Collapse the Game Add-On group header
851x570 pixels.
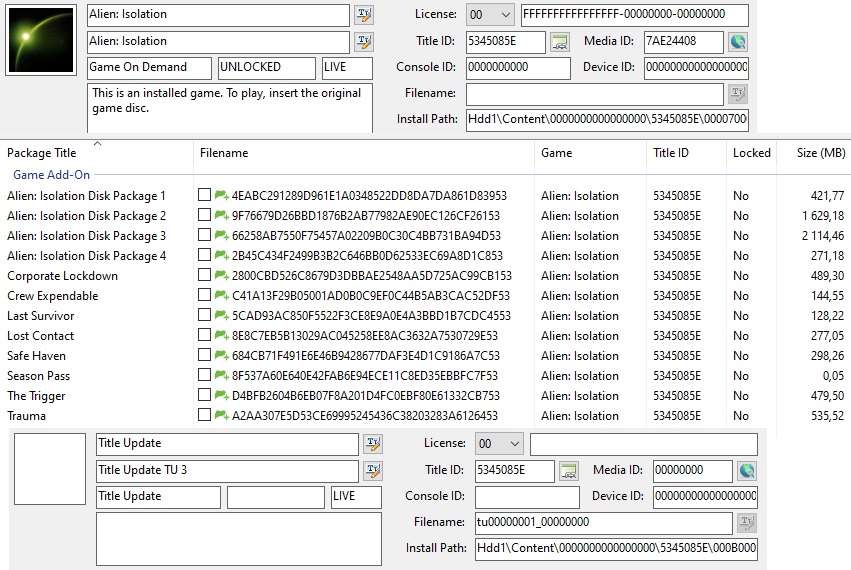tap(52, 175)
